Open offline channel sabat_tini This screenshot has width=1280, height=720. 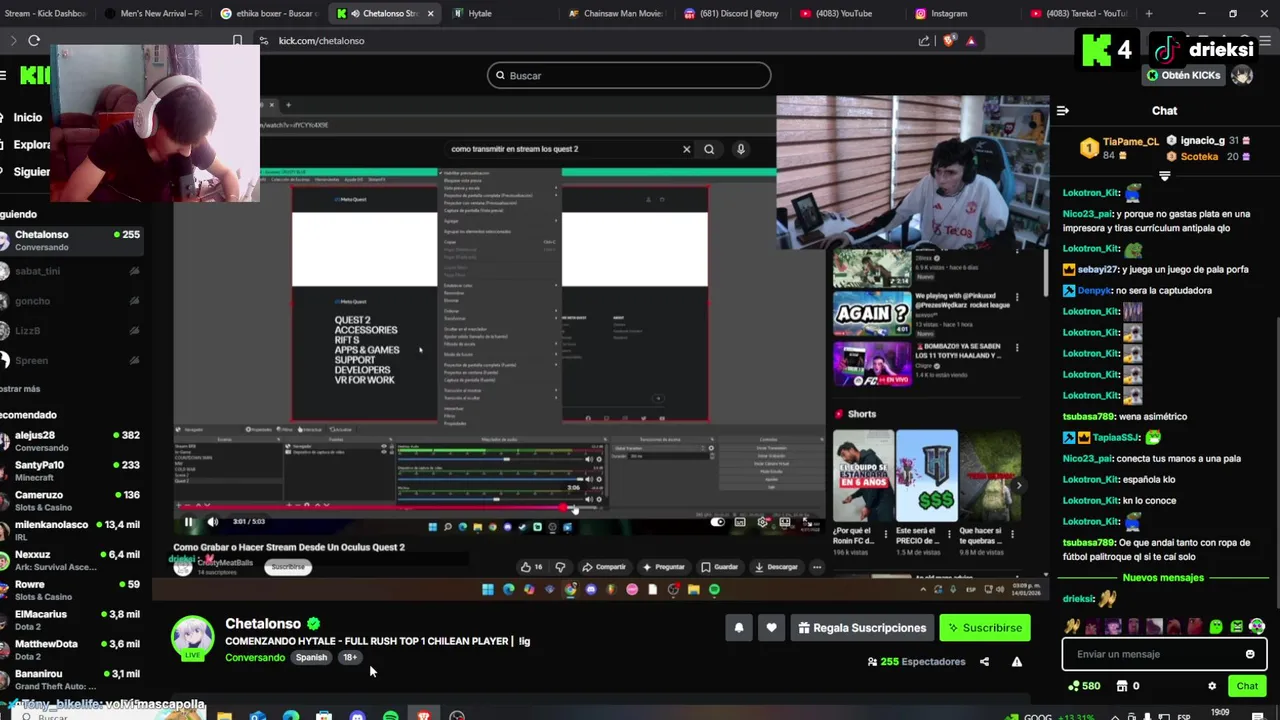[x=70, y=271]
